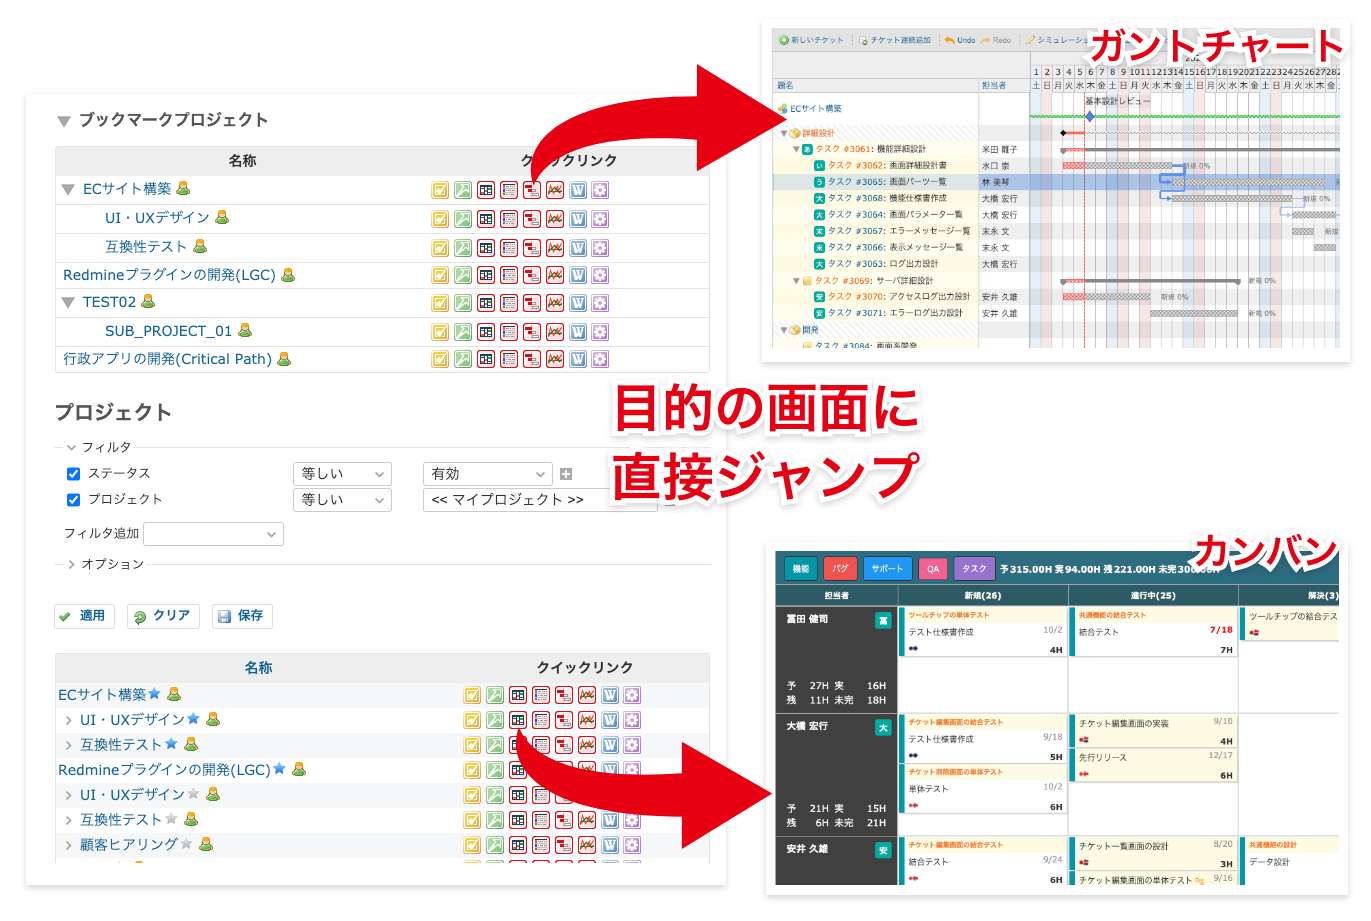
Task: Open ticket list icon in UI・UXデザイン bookmark row
Action: pyautogui.click(x=509, y=219)
